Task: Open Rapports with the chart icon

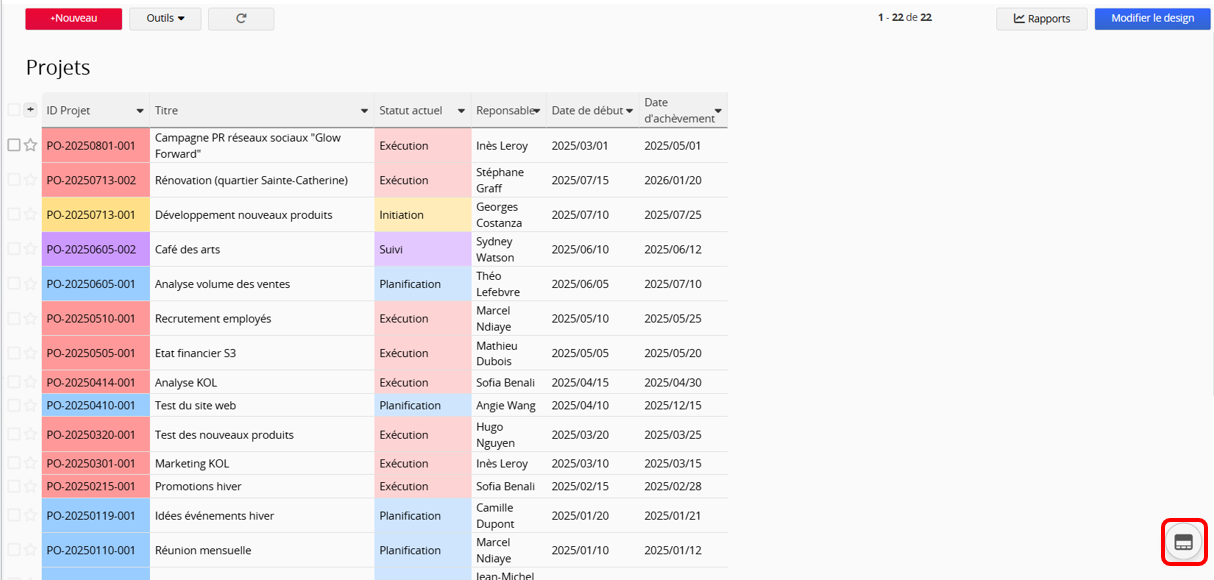Action: click(1041, 18)
